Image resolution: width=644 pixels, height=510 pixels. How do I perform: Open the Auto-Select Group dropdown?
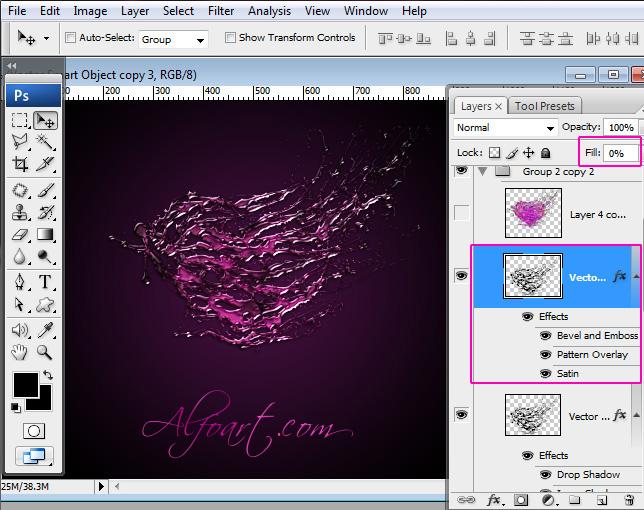(173, 39)
